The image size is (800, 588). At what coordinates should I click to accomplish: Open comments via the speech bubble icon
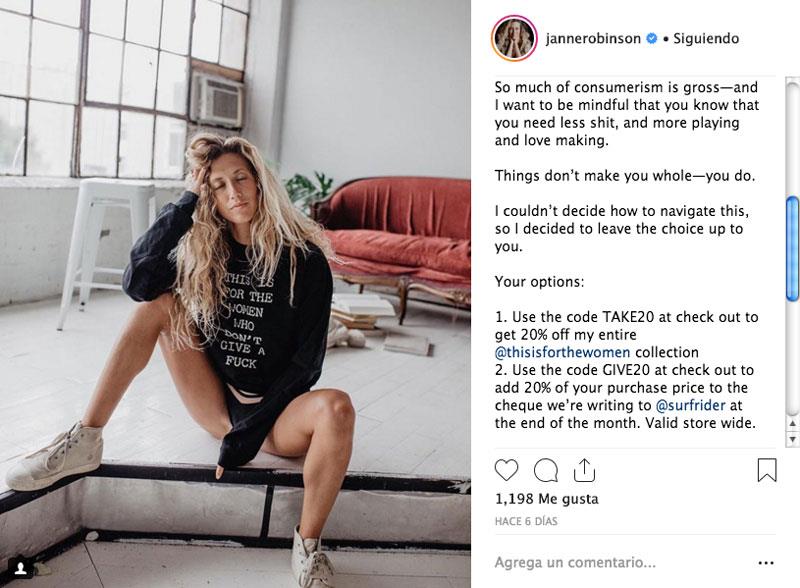(545, 470)
